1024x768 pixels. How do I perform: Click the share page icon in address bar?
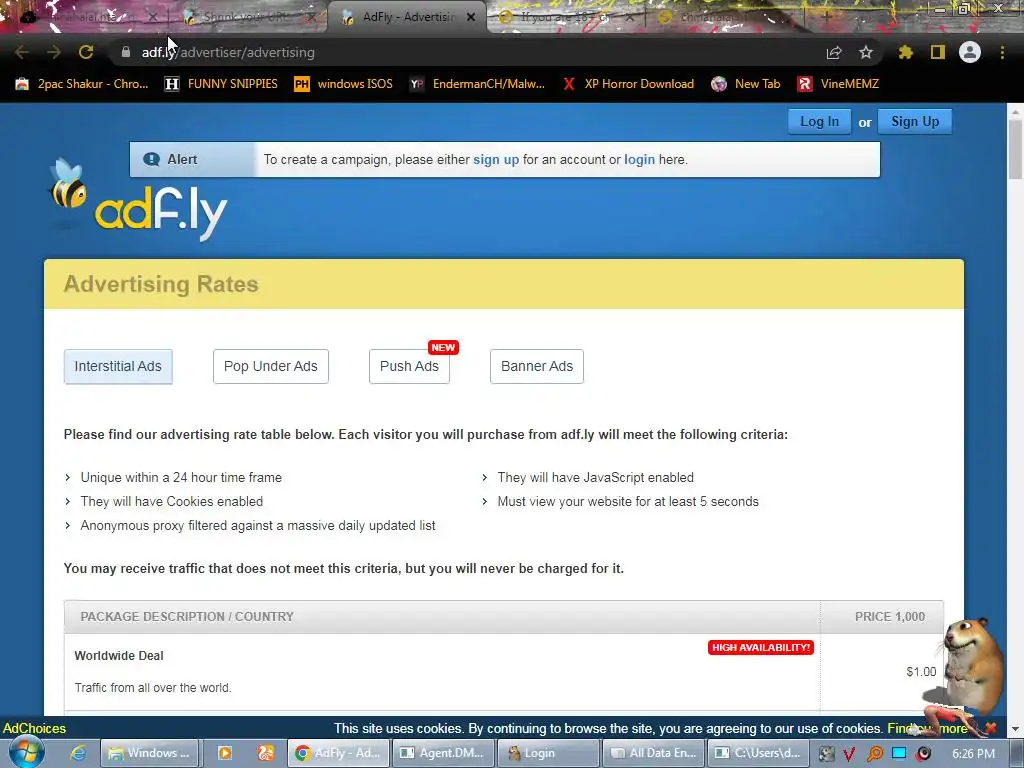coord(834,52)
